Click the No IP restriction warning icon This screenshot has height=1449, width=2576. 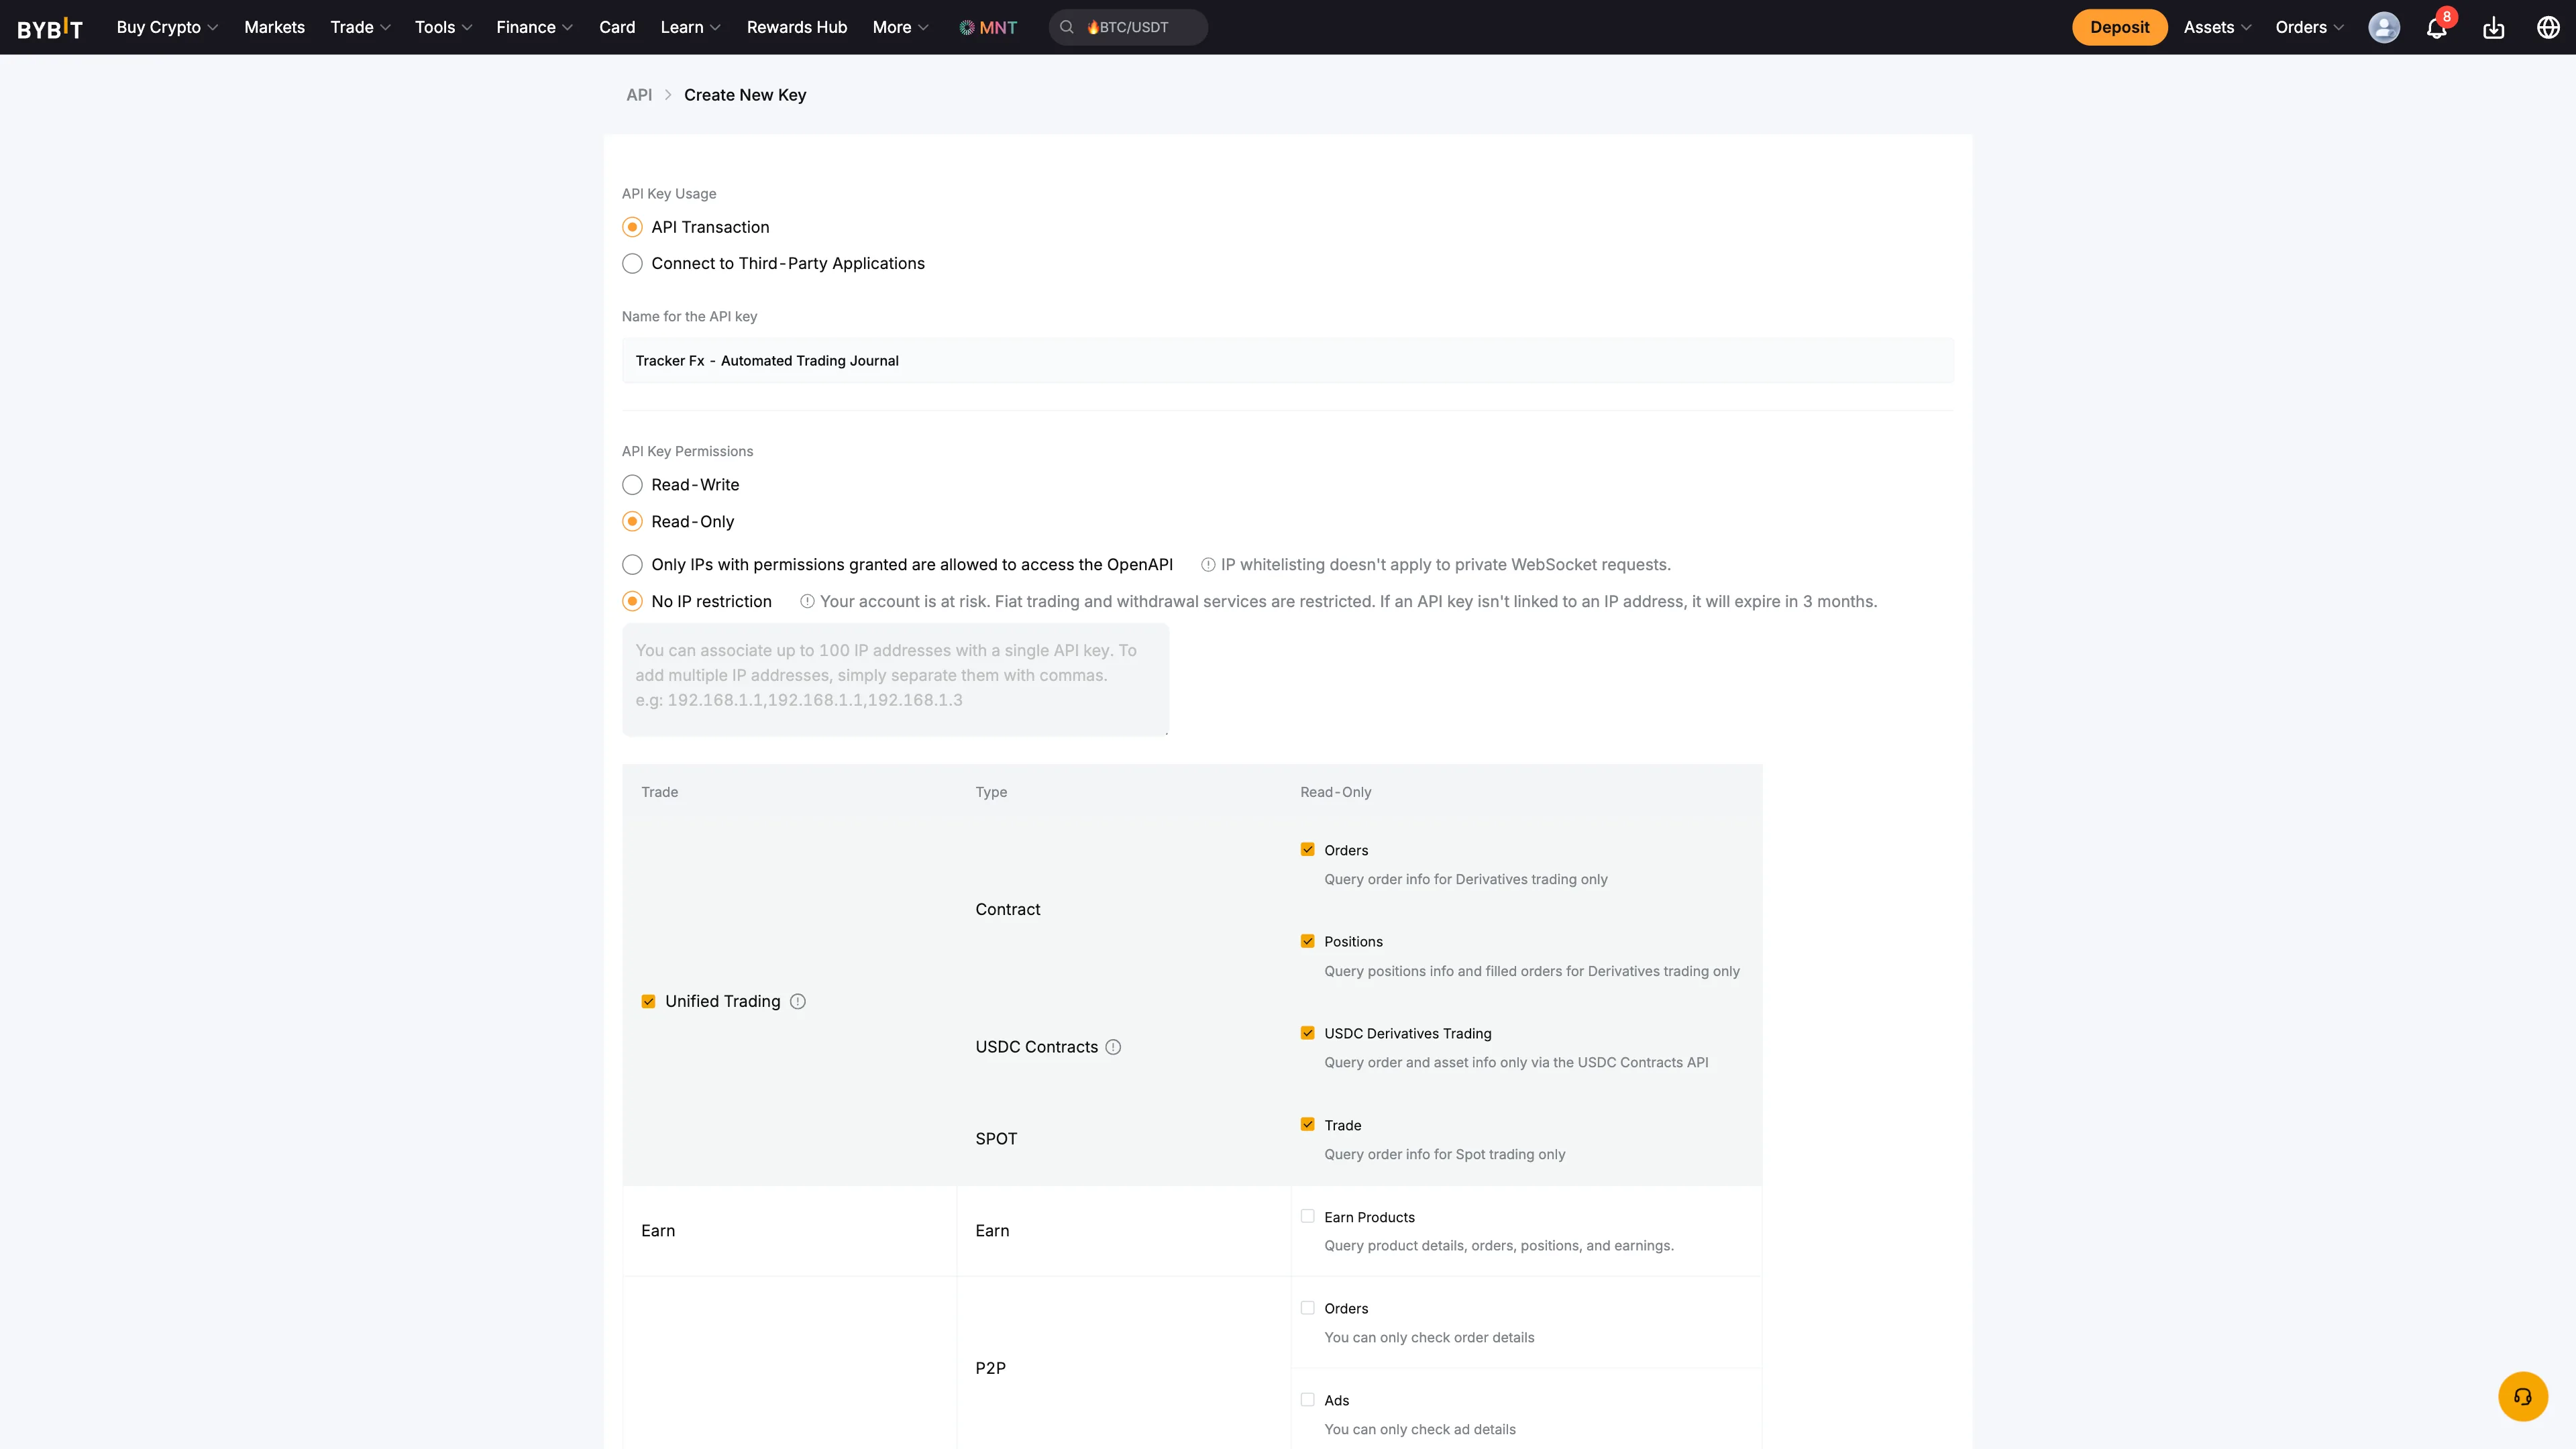[x=807, y=601]
